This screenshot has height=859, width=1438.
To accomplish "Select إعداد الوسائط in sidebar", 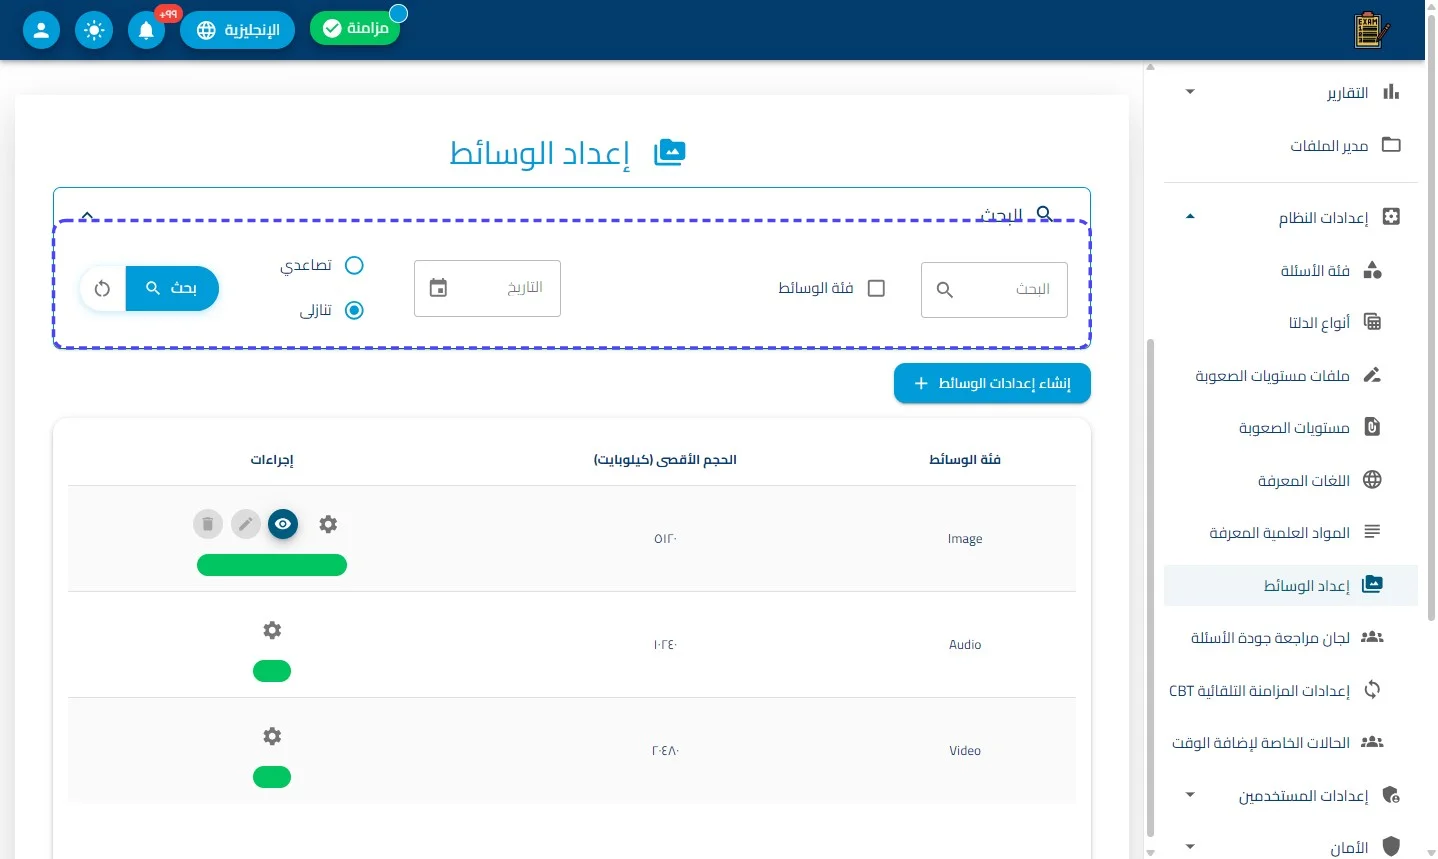I will (x=1291, y=585).
